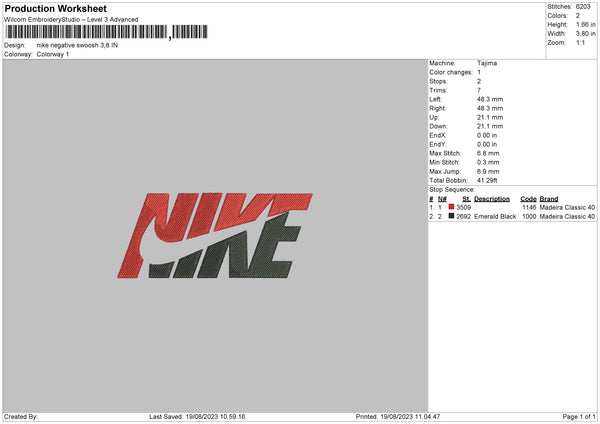Select the Width value 3.80 in

585,34
